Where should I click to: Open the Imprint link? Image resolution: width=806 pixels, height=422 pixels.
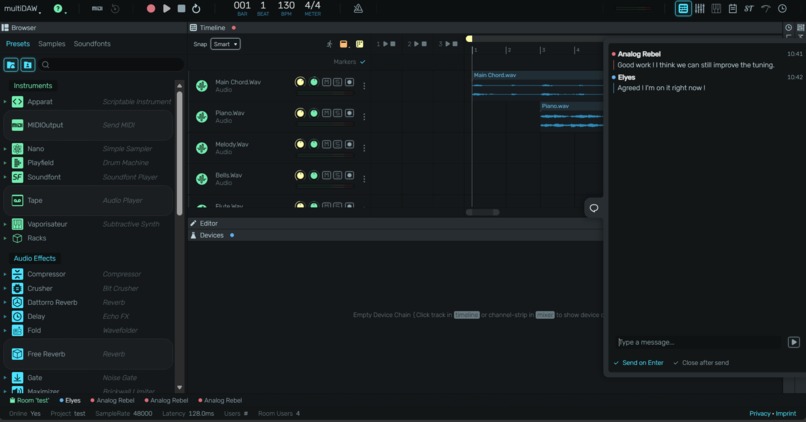786,413
